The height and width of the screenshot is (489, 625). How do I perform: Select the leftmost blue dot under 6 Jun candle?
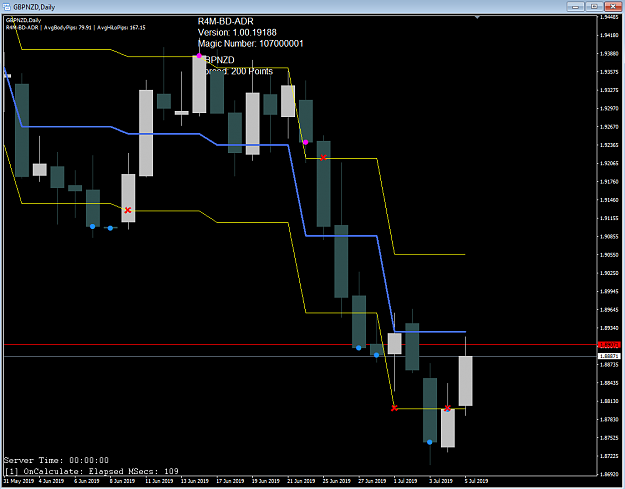(x=92, y=226)
